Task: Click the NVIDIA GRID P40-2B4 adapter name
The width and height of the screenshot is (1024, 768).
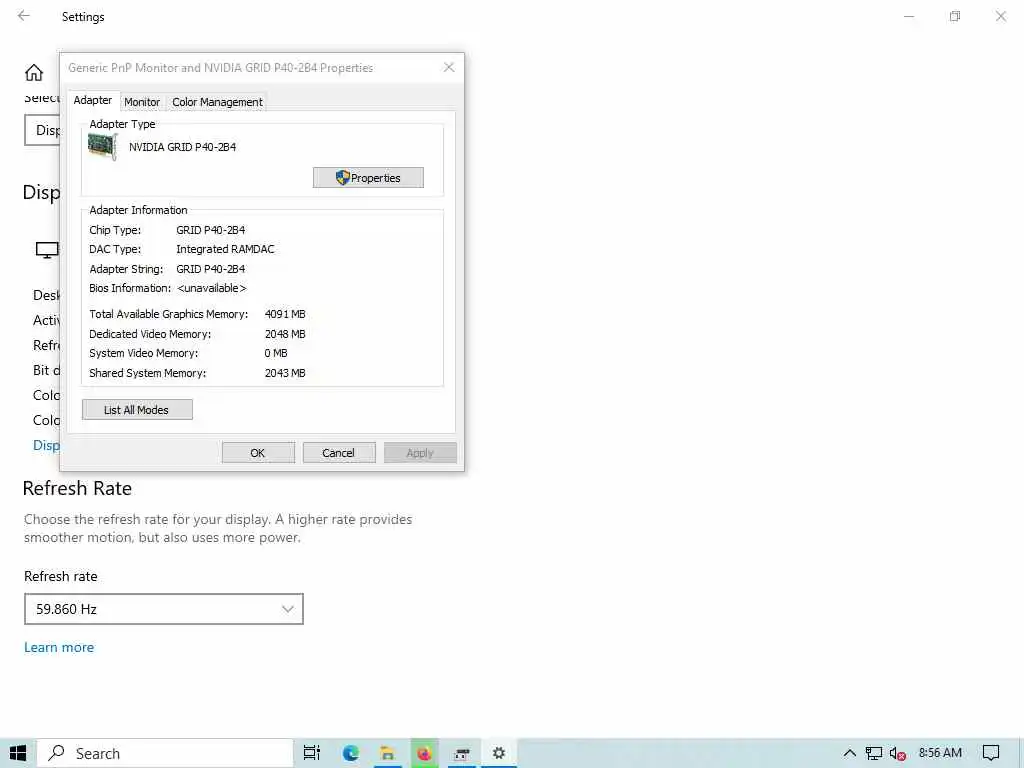Action: coord(182,147)
